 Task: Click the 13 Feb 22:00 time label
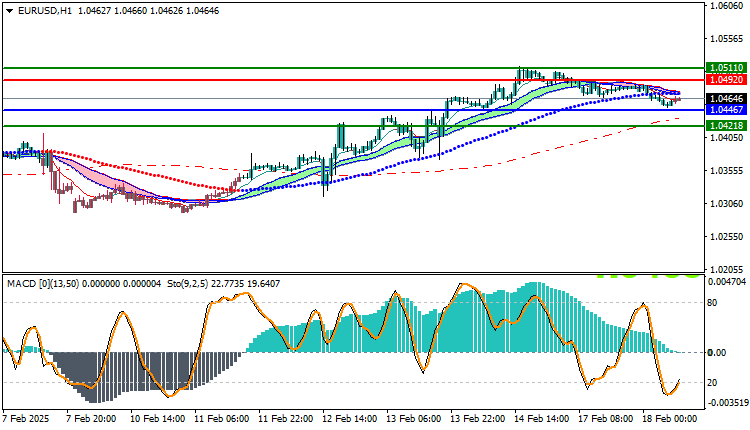(x=477, y=419)
